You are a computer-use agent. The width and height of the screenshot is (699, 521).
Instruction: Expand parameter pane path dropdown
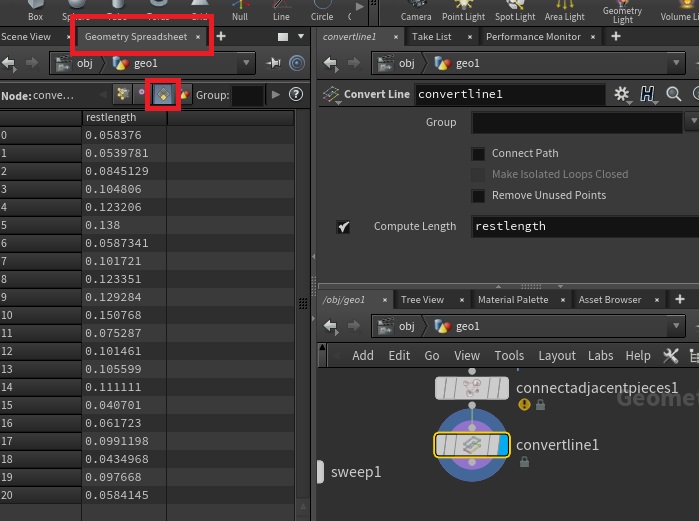coord(676,63)
